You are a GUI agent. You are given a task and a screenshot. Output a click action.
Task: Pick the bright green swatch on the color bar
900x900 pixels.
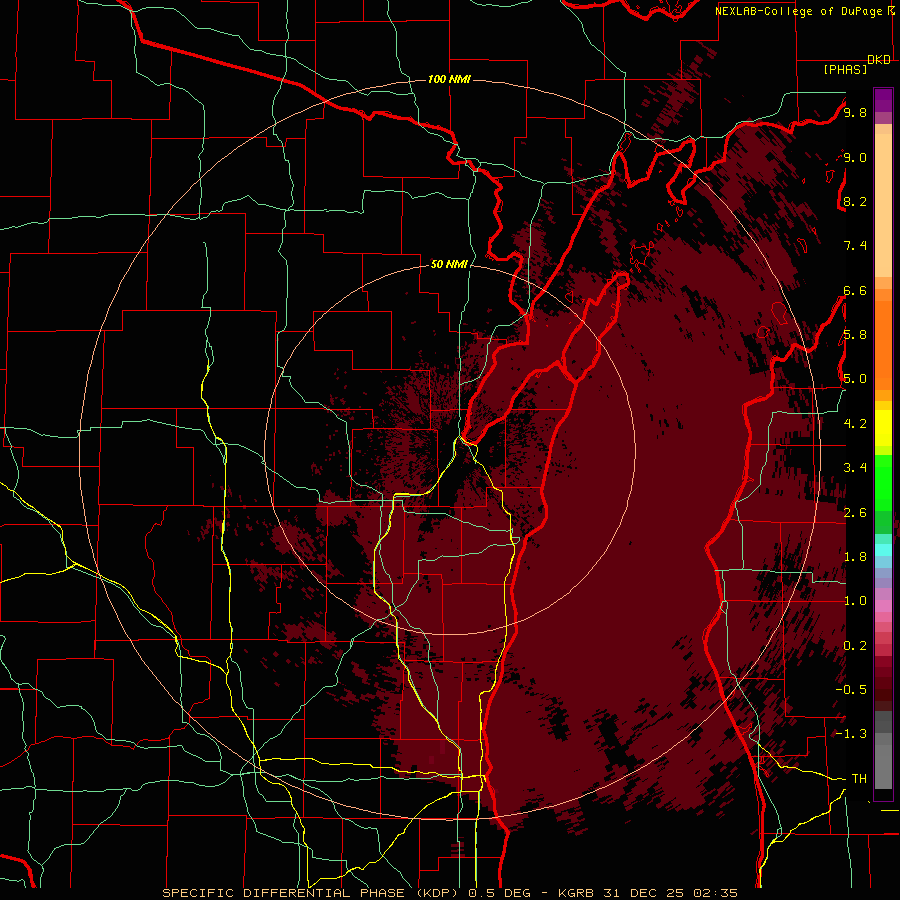(883, 482)
